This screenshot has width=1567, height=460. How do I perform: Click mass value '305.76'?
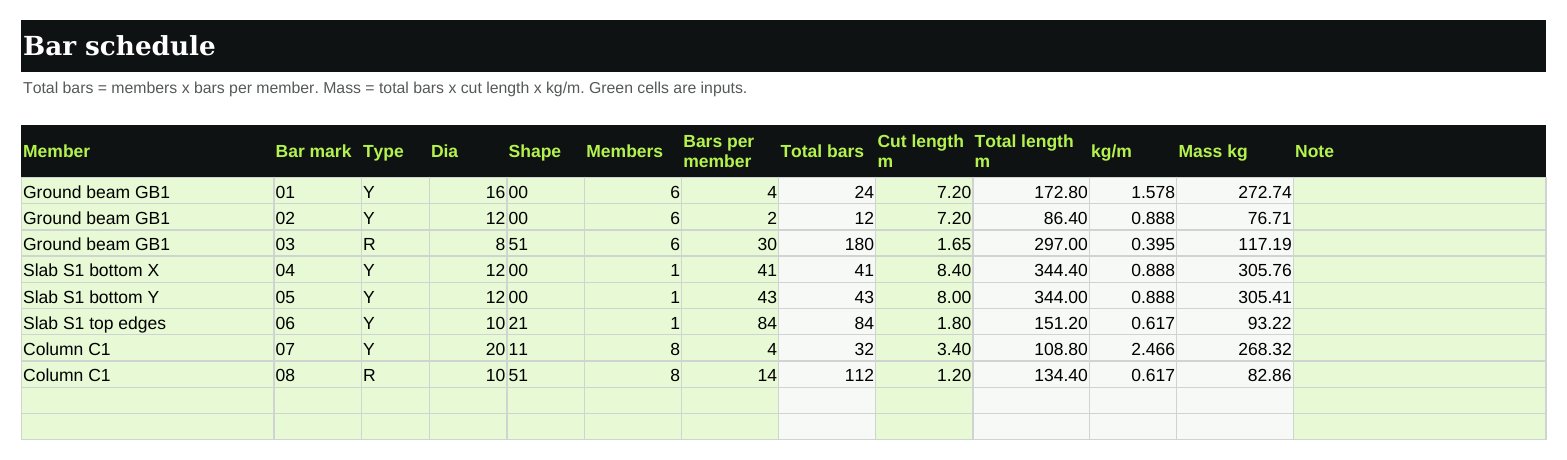1235,270
